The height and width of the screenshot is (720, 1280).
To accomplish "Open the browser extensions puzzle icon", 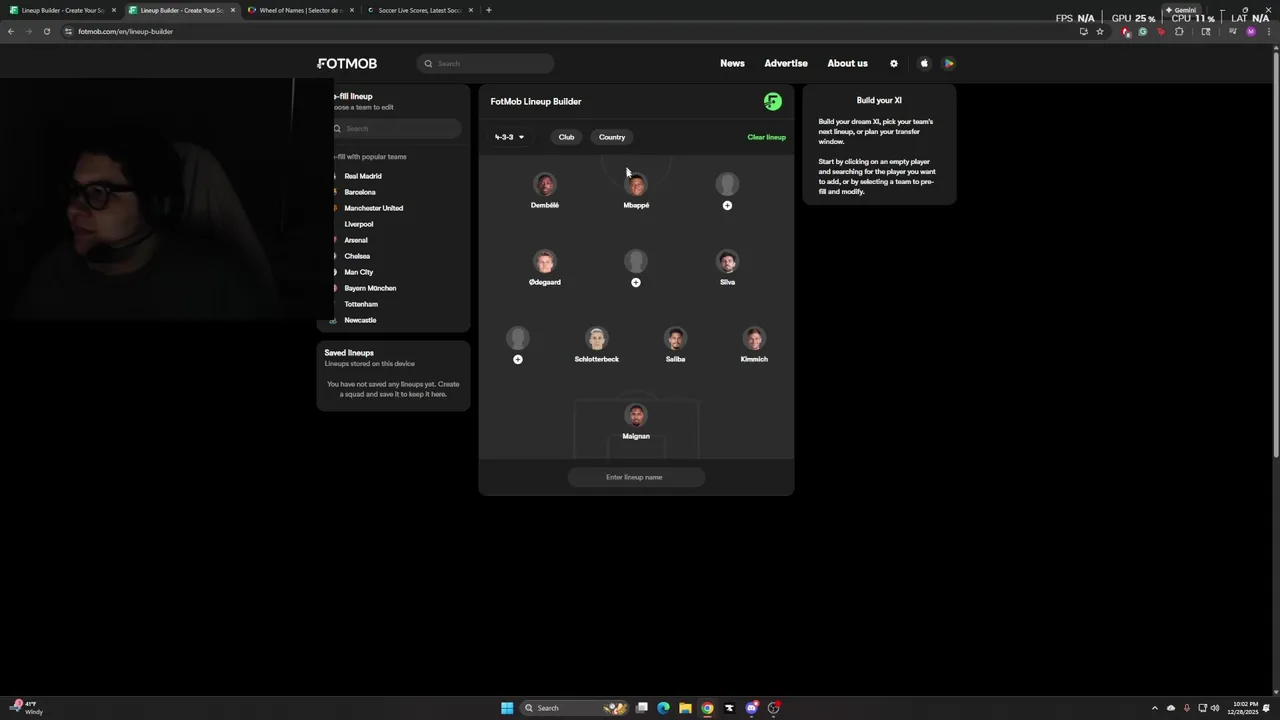I will [x=1179, y=31].
